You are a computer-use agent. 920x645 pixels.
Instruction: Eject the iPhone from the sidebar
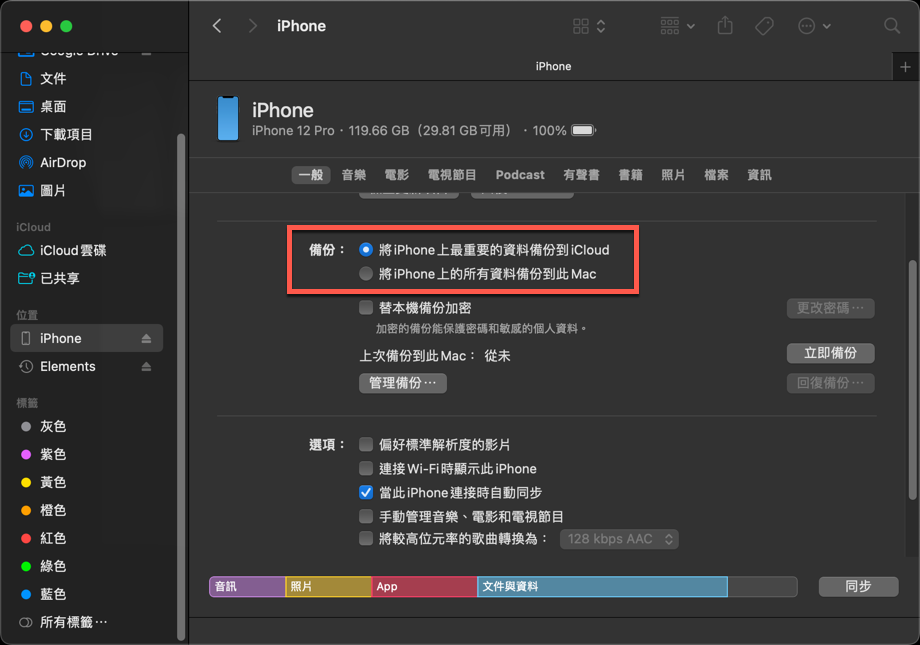(x=146, y=339)
